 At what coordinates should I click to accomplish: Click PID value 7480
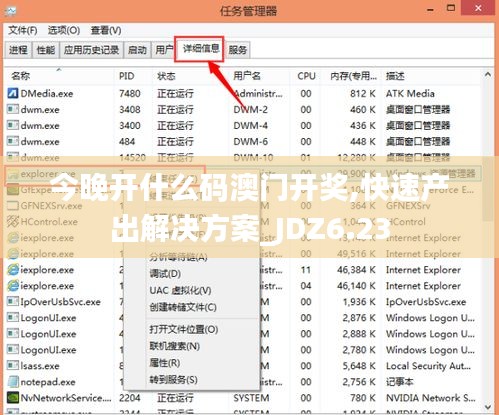coord(130,94)
